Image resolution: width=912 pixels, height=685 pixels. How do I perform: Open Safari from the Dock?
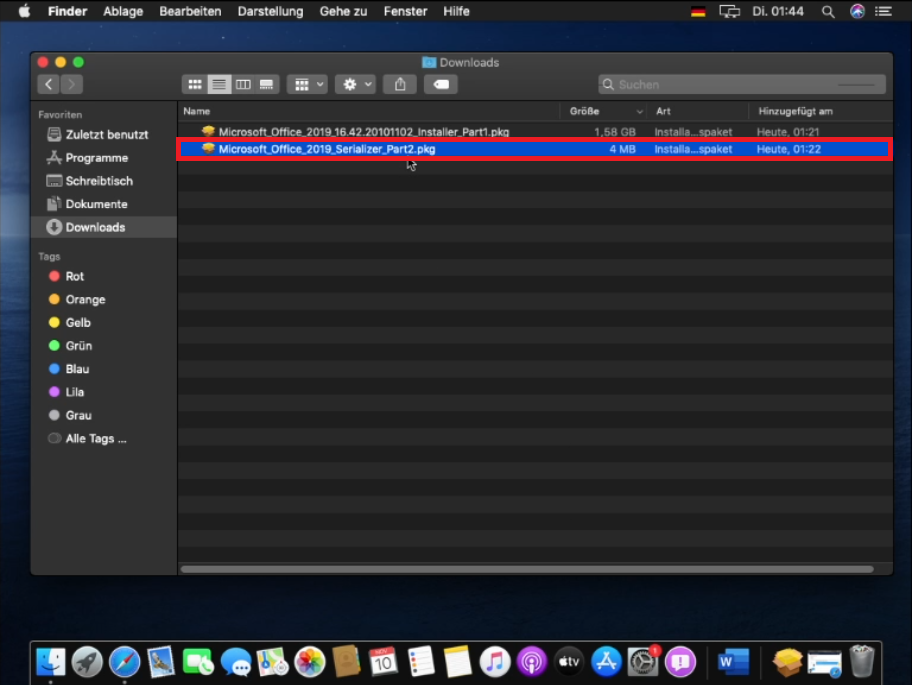coord(124,661)
